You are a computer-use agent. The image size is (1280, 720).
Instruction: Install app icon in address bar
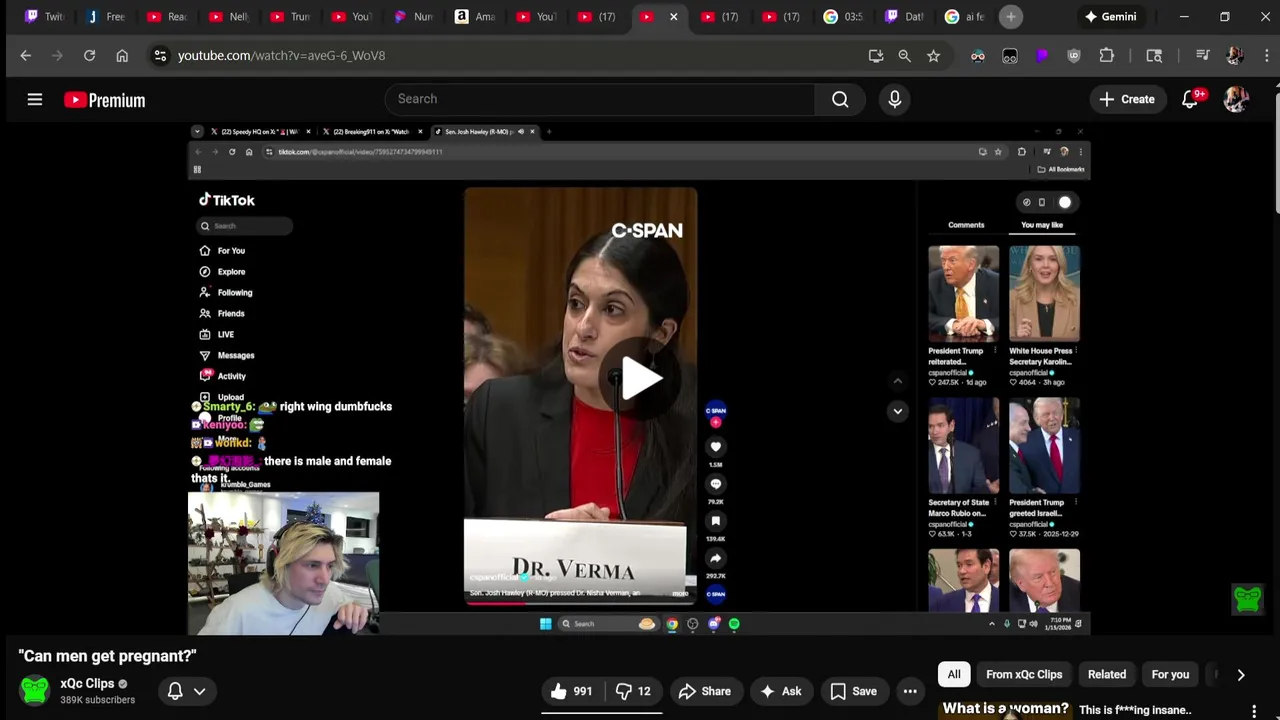(x=876, y=56)
